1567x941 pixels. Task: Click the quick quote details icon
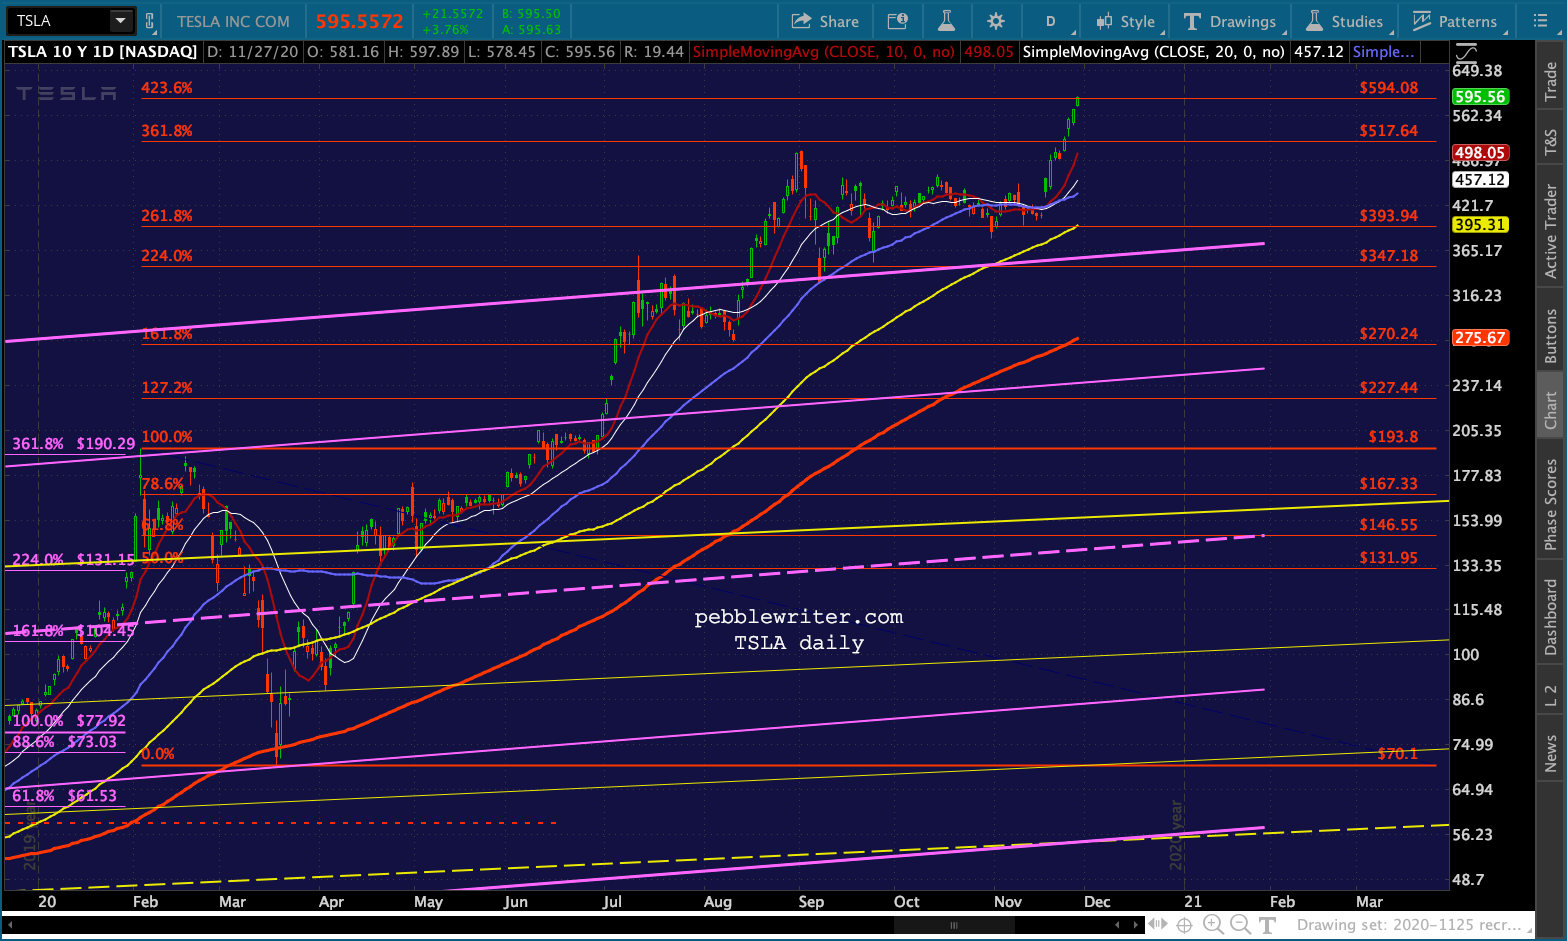[897, 21]
